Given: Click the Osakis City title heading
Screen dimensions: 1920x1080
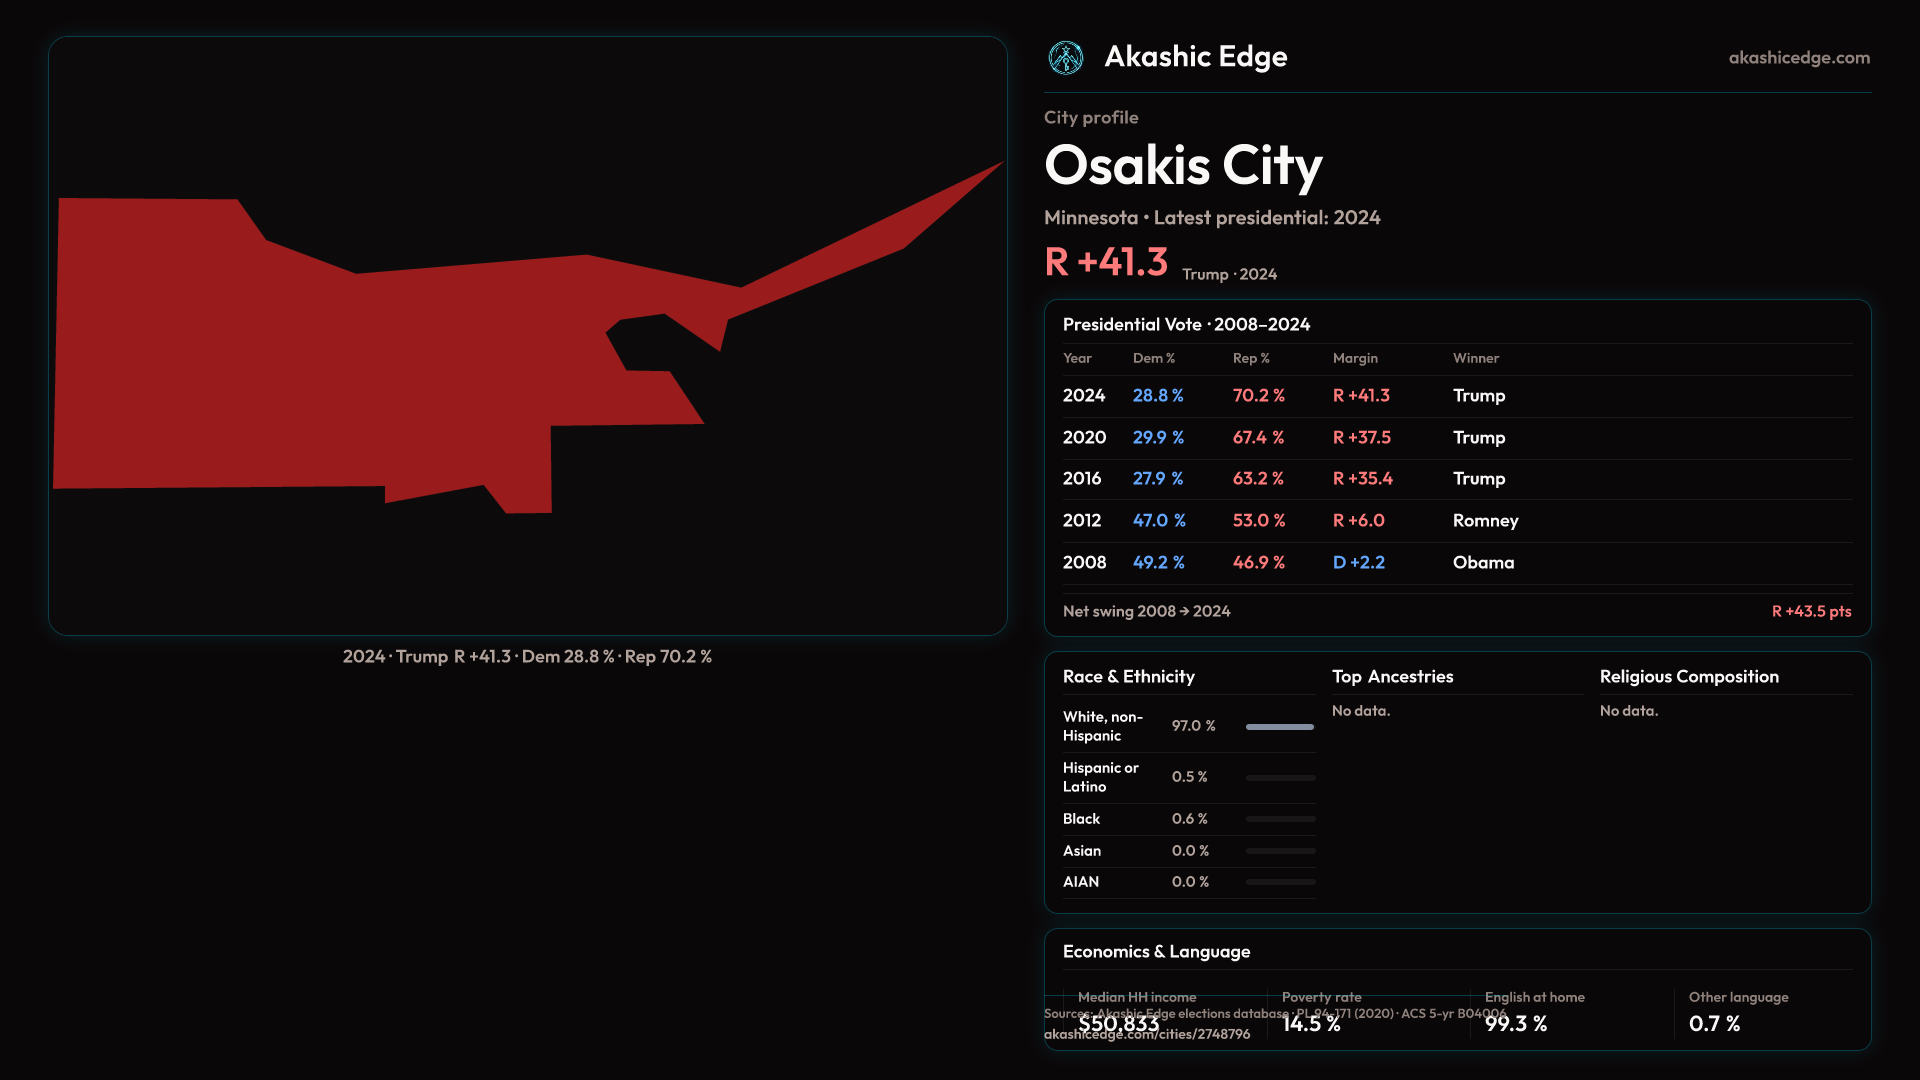Looking at the screenshot, I should tap(1182, 166).
